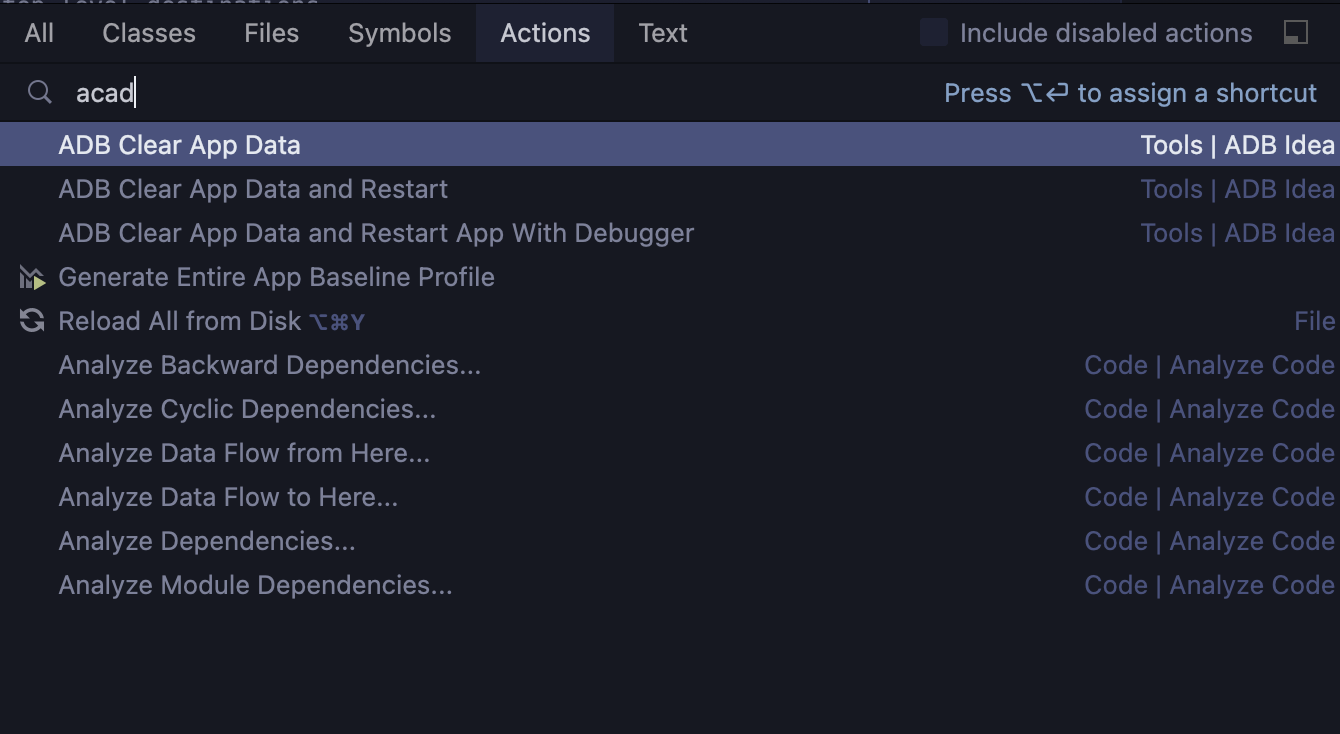
Task: Run the ADB Clear App Data action
Action: coord(180,144)
